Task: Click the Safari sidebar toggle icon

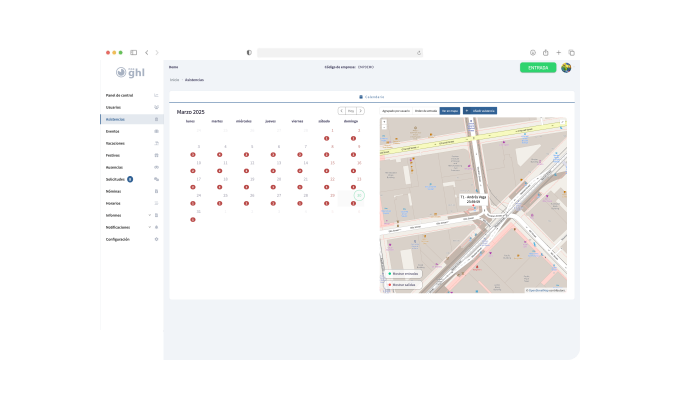Action: point(133,52)
